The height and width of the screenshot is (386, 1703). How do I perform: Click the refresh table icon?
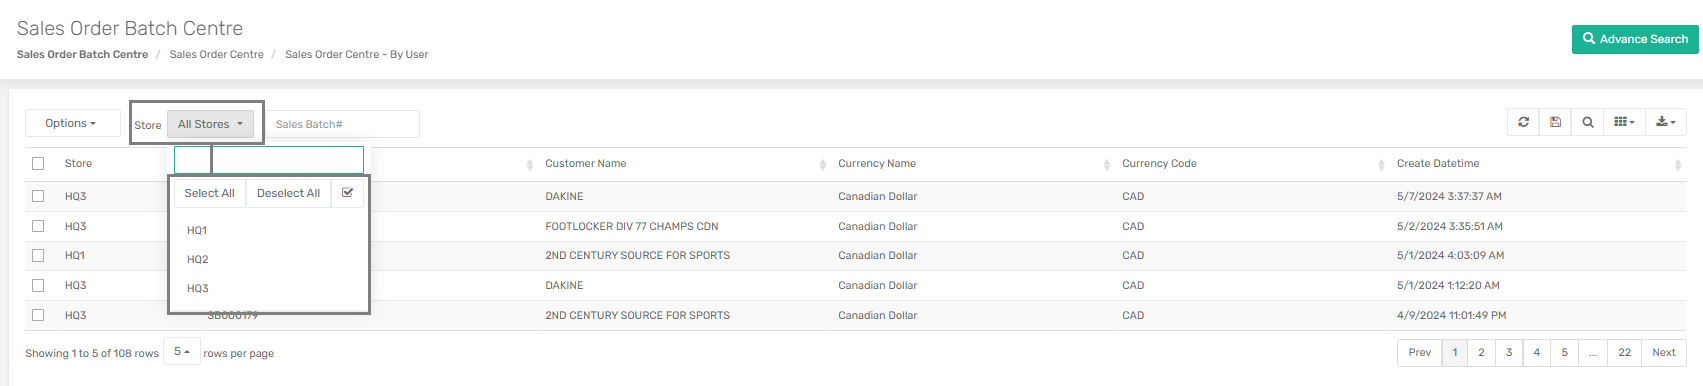[x=1523, y=122]
